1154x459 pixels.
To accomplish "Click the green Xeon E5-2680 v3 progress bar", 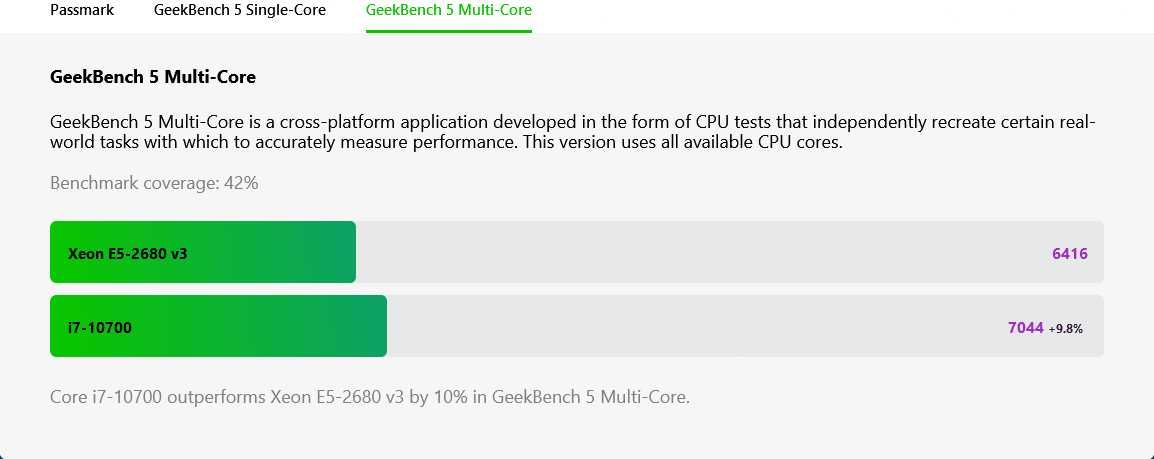I will pos(203,252).
